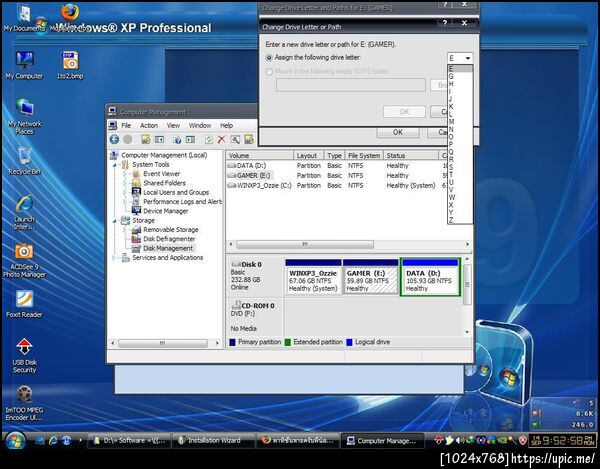This screenshot has height=469, width=600.
Task: Open My Computer desktop icon
Action: [x=24, y=65]
